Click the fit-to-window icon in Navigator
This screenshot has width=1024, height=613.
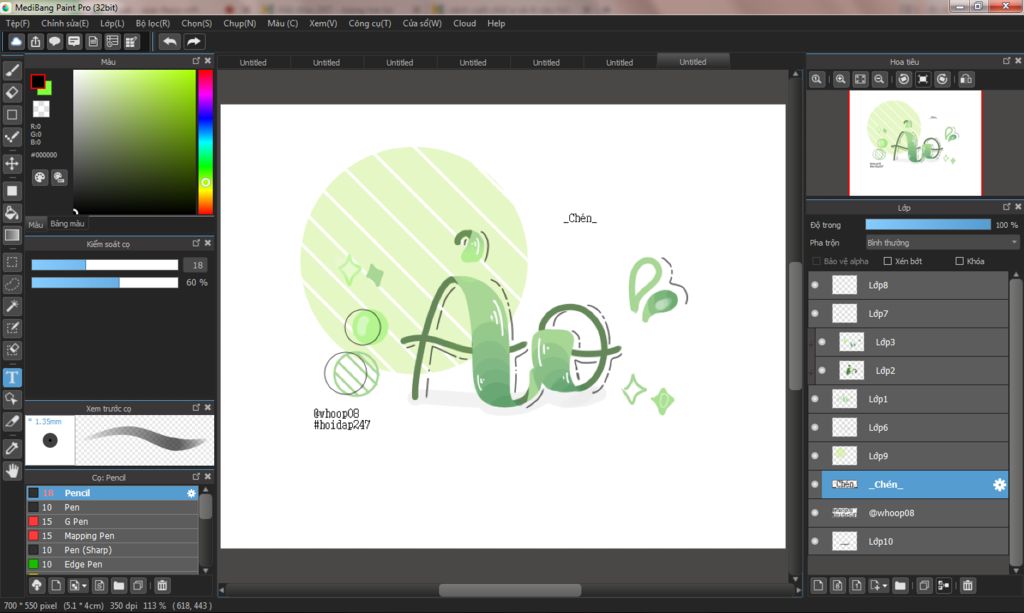click(861, 79)
